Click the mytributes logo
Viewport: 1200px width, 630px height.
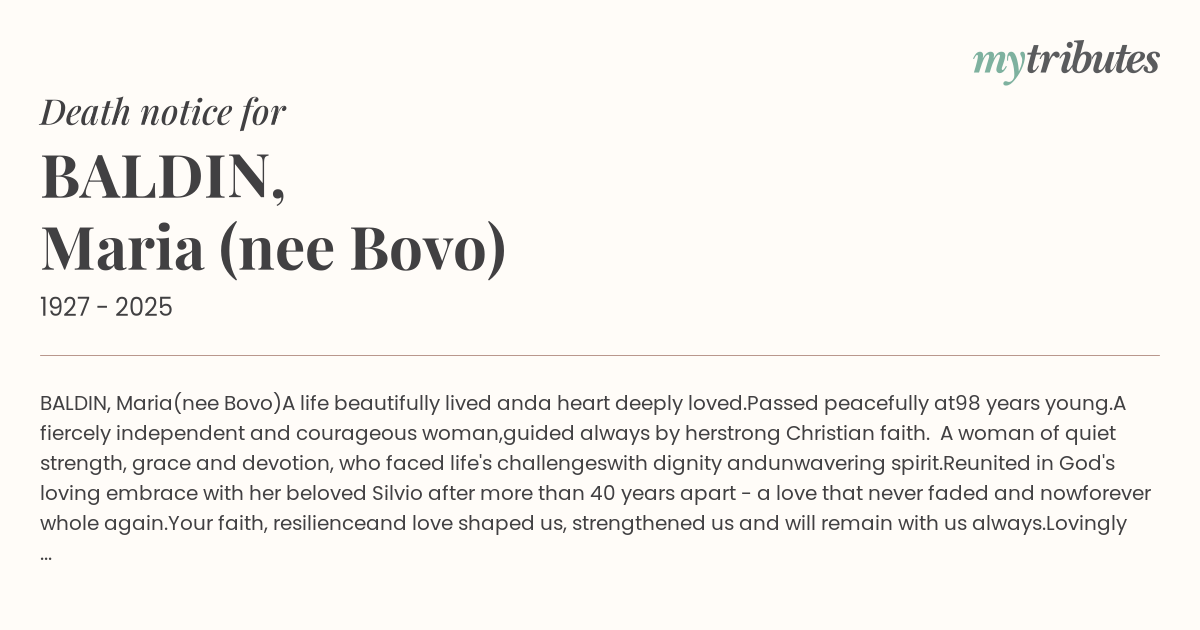click(x=1065, y=61)
